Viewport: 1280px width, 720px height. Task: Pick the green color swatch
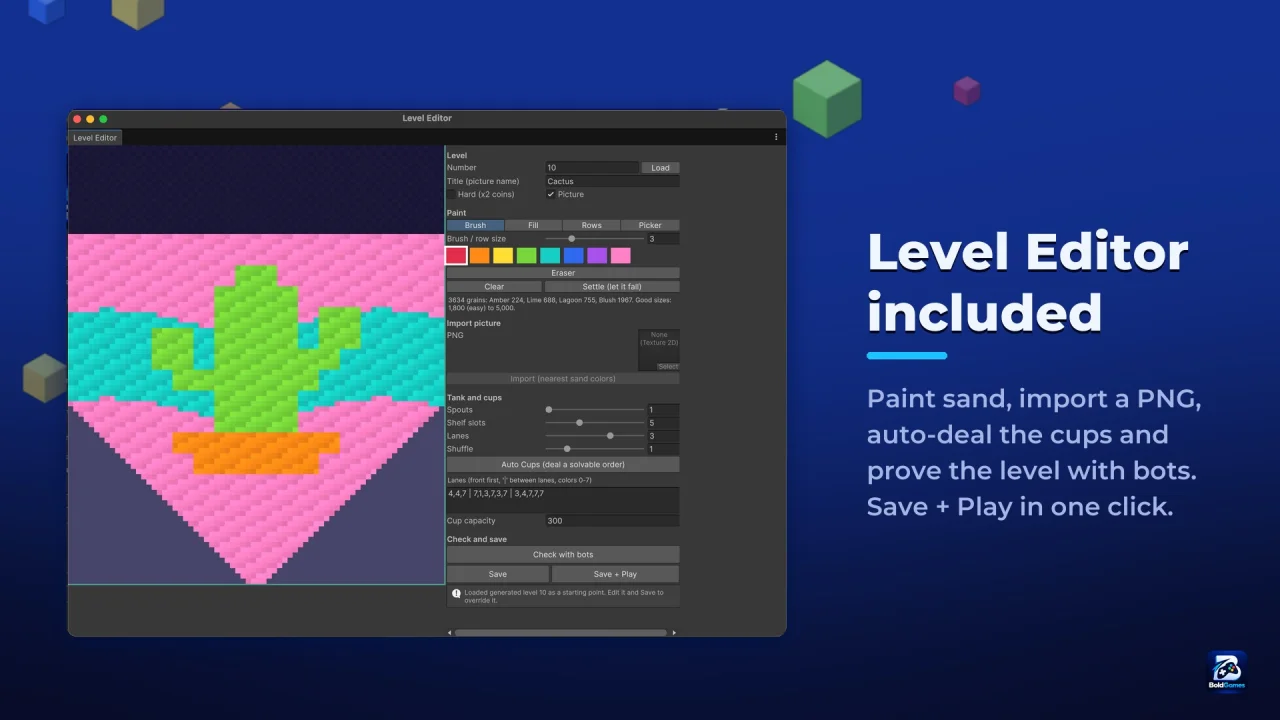[x=526, y=256]
